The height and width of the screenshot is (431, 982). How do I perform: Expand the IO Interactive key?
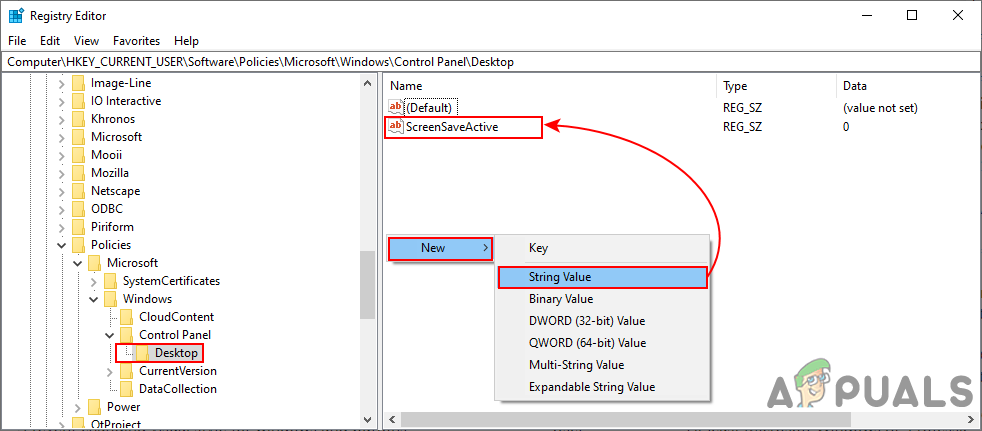pos(61,101)
